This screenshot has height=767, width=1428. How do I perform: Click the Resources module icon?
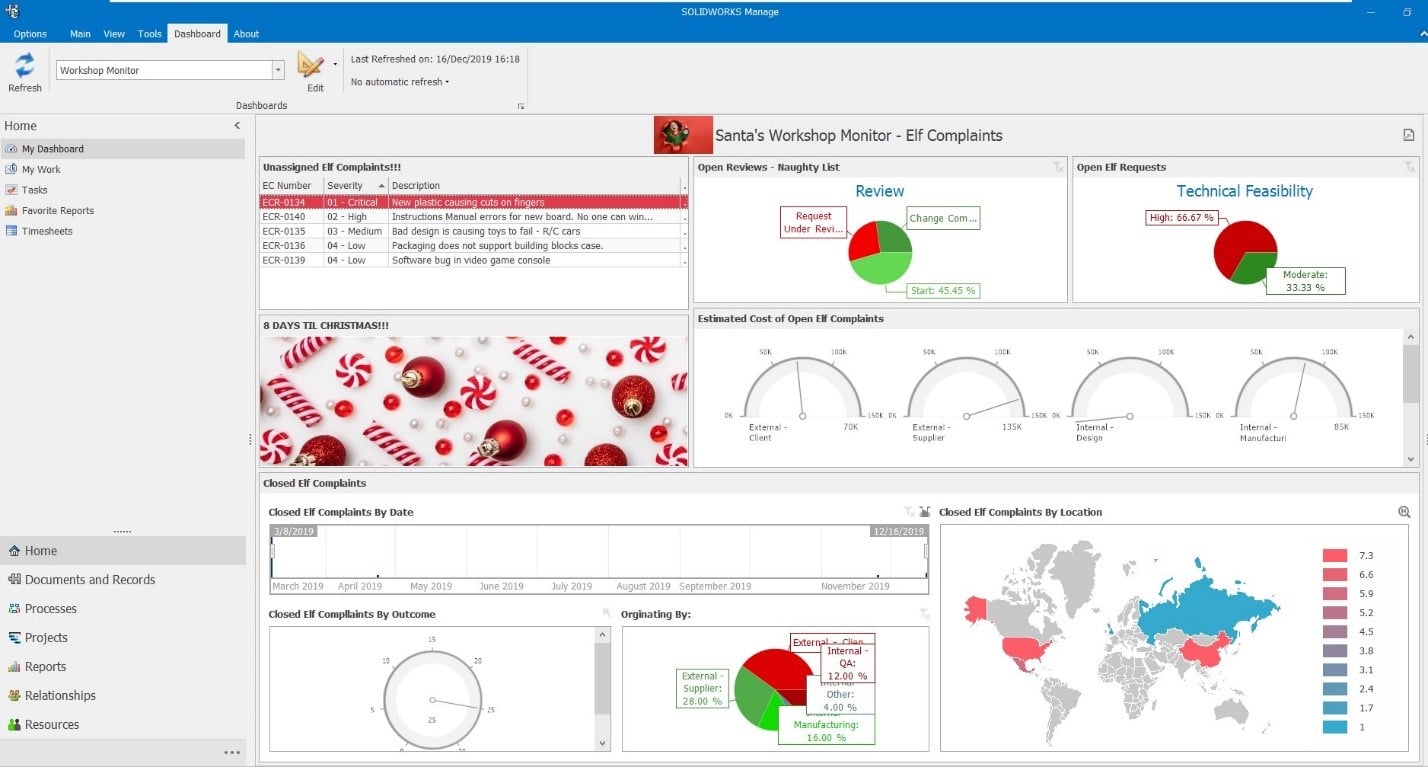[x=14, y=724]
